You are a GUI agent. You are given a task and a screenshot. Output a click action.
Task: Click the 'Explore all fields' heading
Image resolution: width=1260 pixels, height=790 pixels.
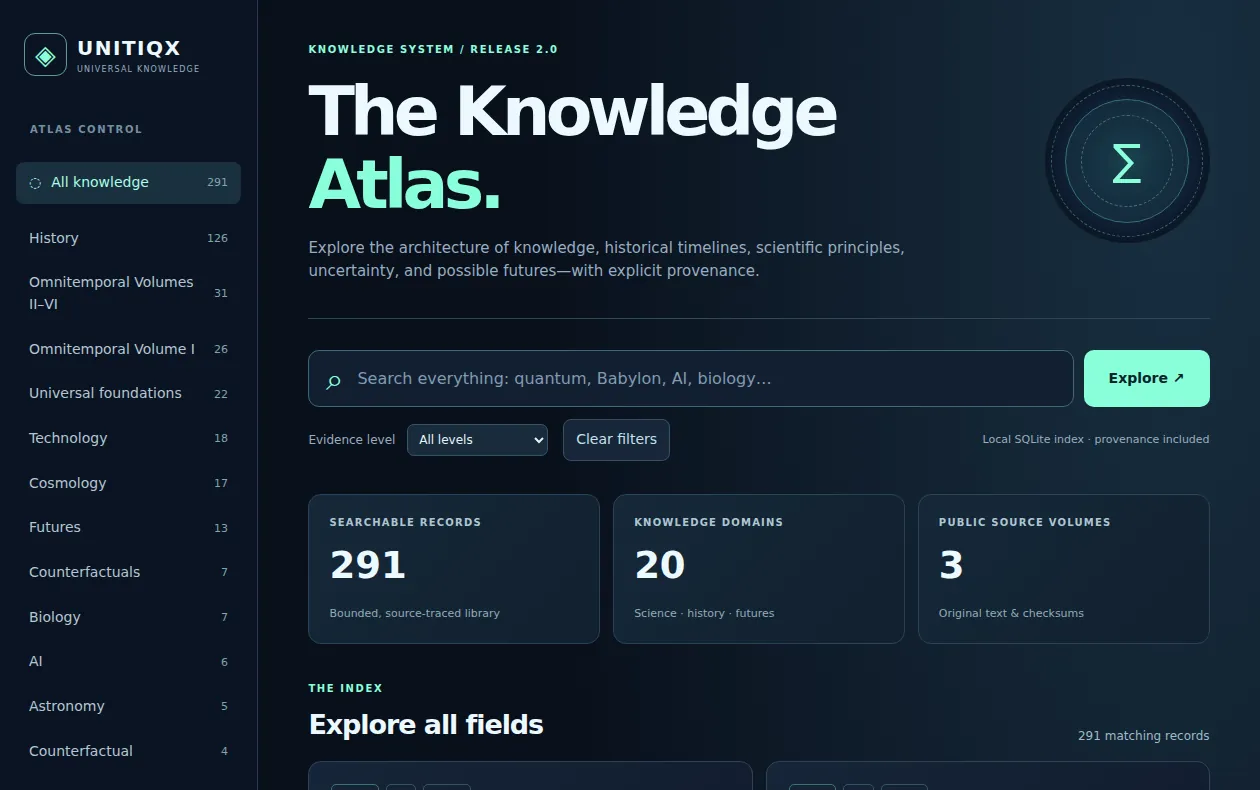coord(426,725)
